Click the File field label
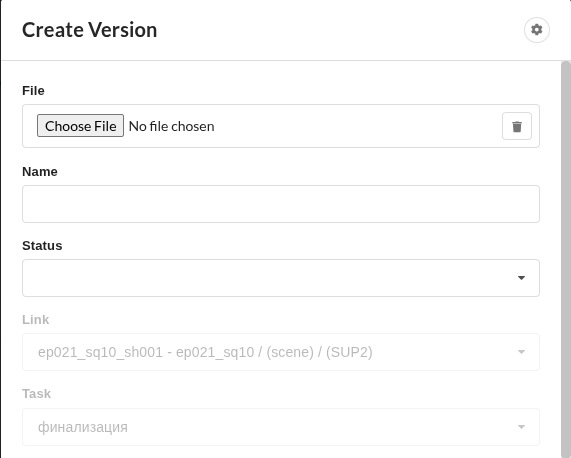Viewport: 571px width, 458px height. pos(33,91)
